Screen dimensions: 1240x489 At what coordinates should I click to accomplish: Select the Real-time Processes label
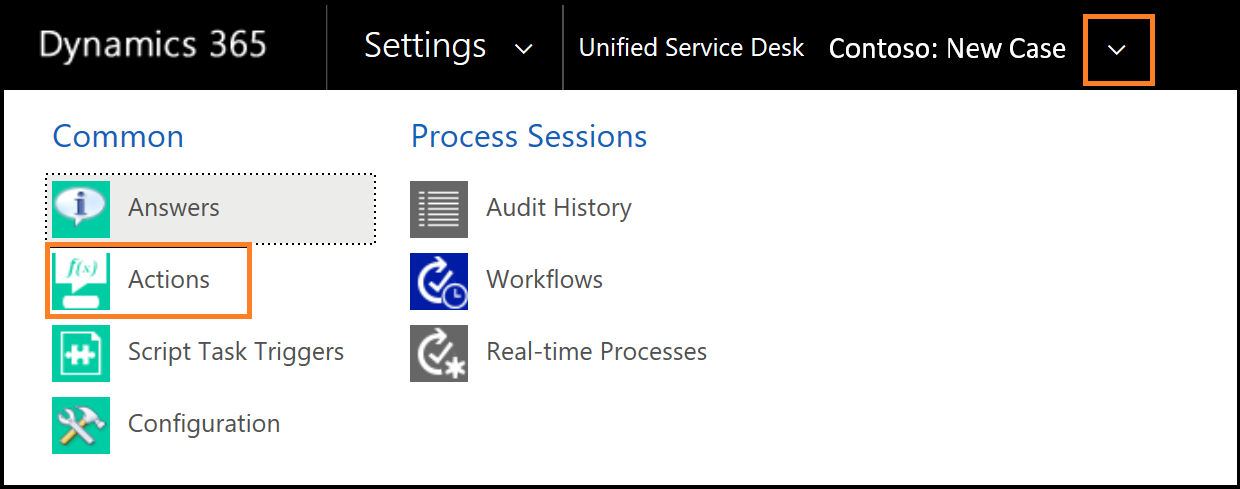[597, 352]
